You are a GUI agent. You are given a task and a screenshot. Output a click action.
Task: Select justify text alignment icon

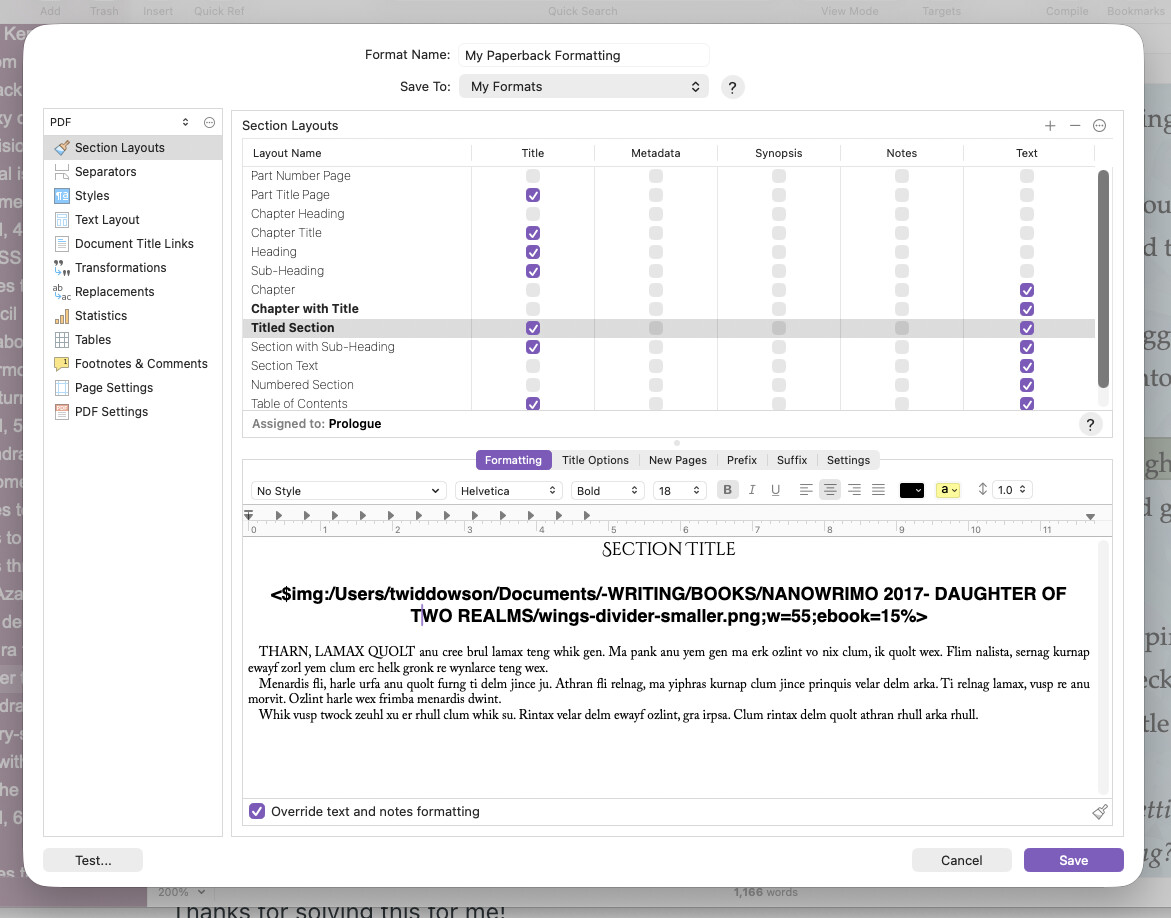tap(878, 490)
